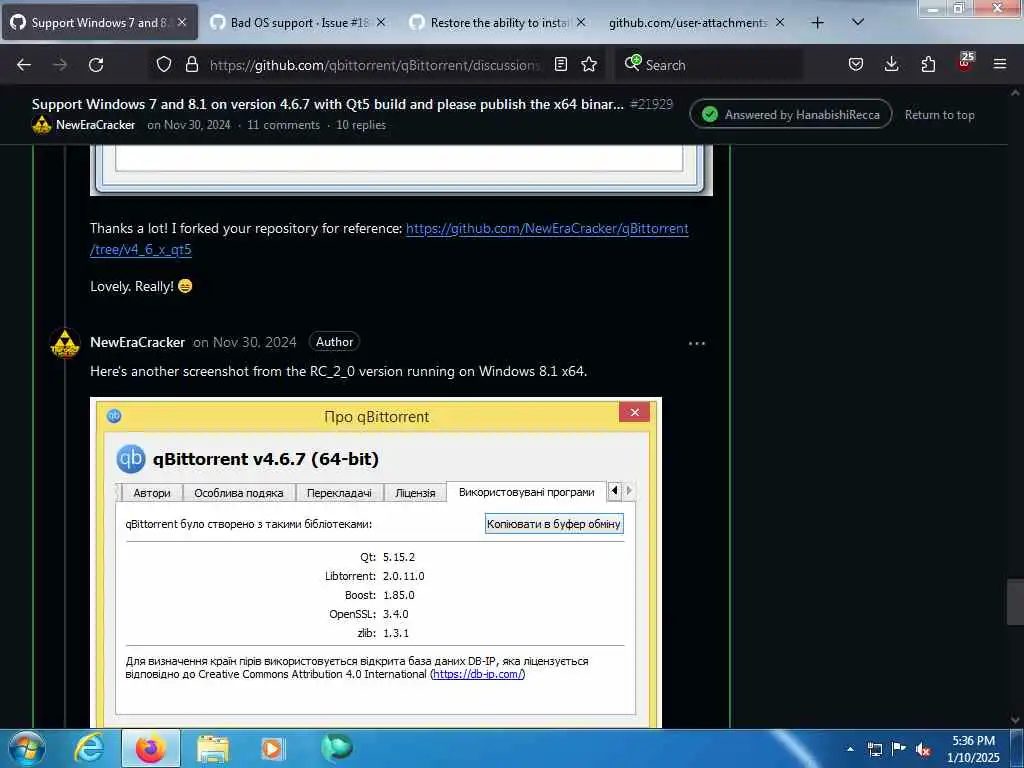Click NewEraCracker avatar beside the comment
This screenshot has height=768, width=1024.
(x=65, y=343)
